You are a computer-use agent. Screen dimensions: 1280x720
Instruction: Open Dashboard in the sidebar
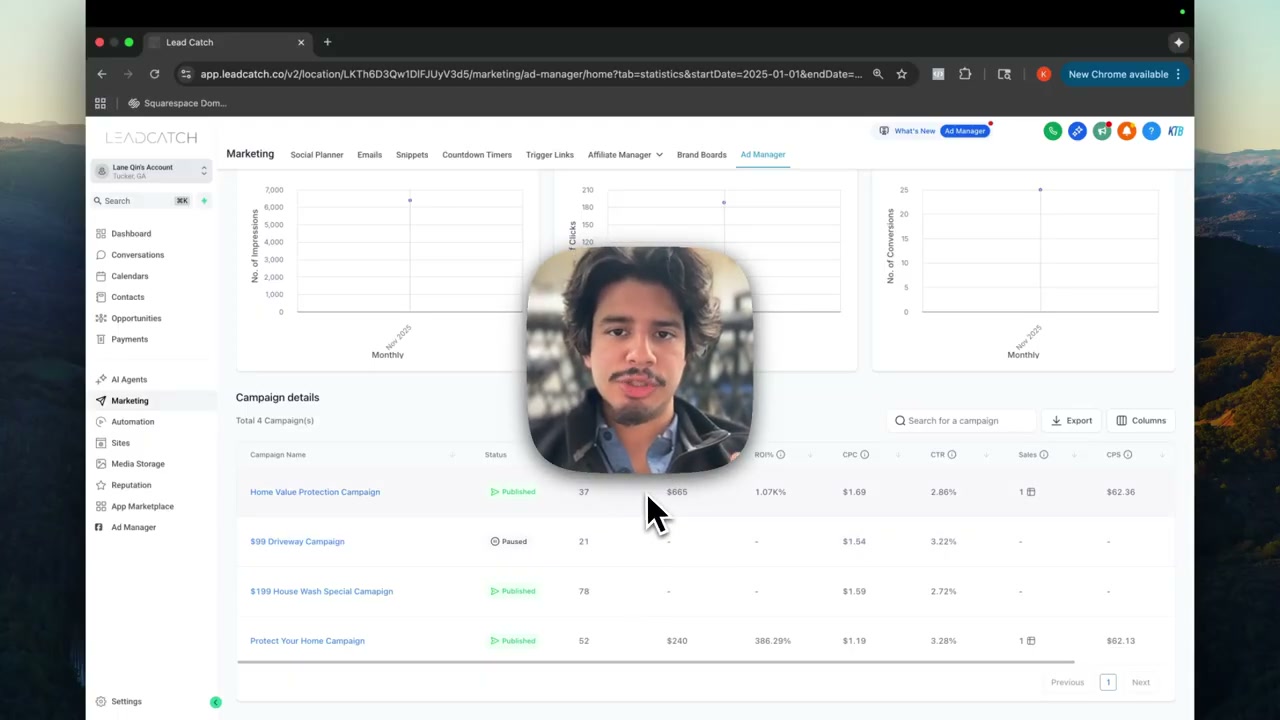(x=131, y=234)
